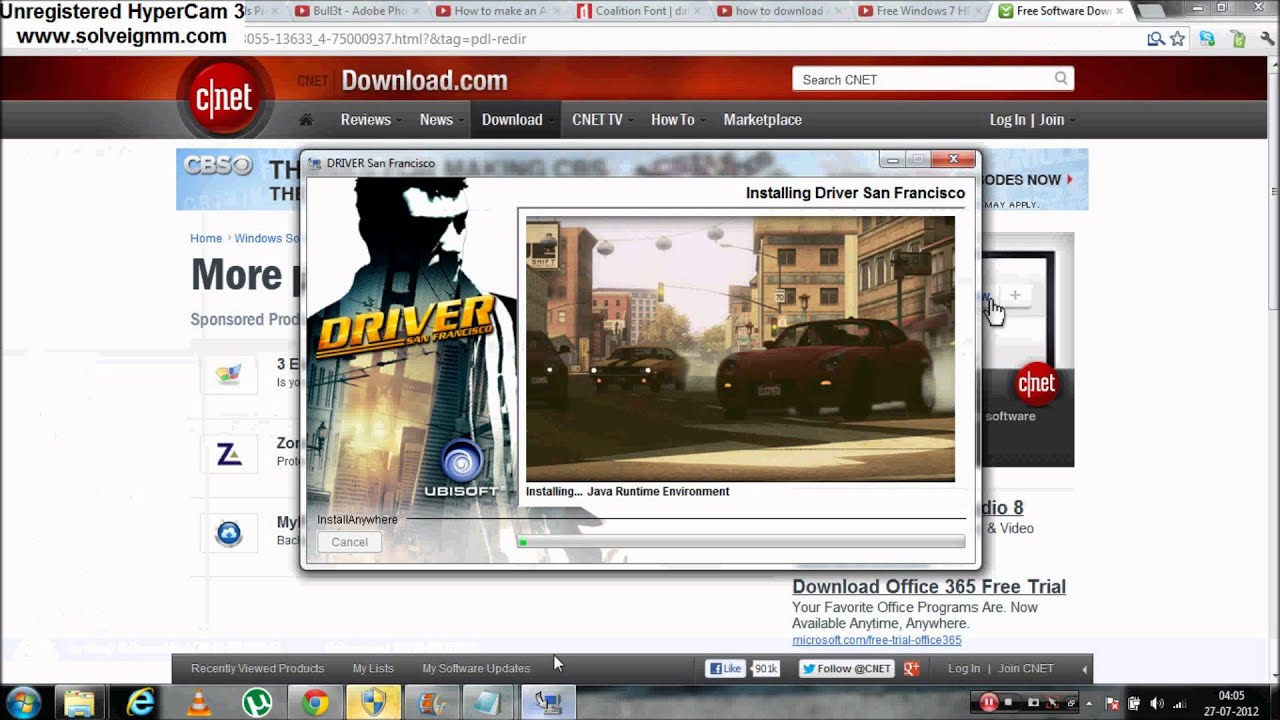Click Join CNET in bottom bar
Viewport: 1280px width, 720px height.
(x=1026, y=668)
